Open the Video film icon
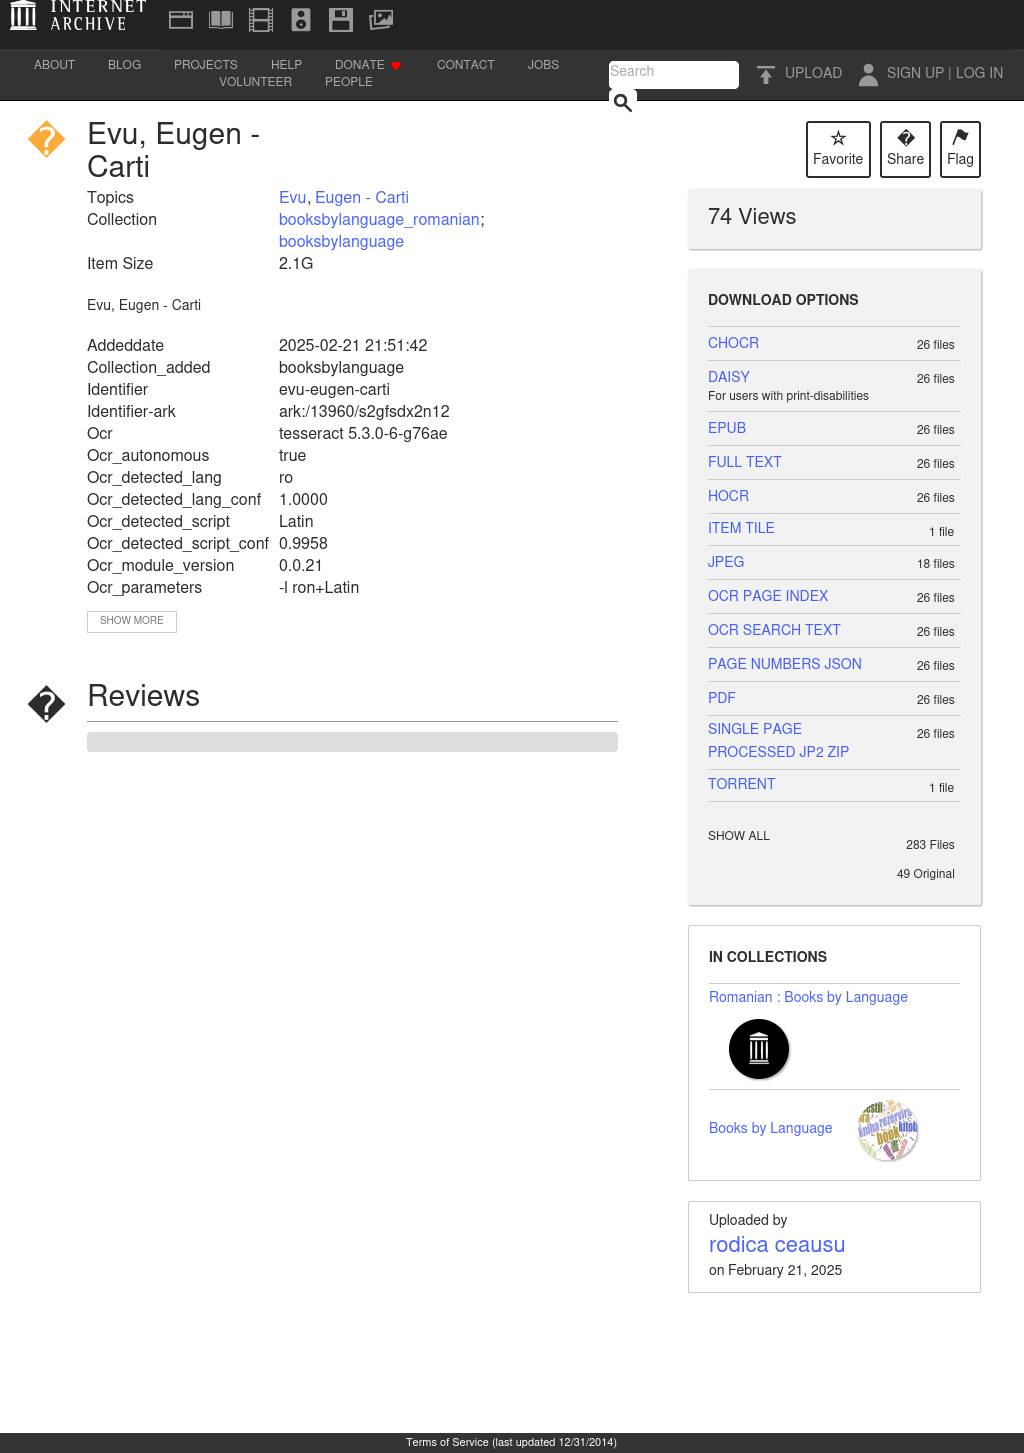 [261, 20]
